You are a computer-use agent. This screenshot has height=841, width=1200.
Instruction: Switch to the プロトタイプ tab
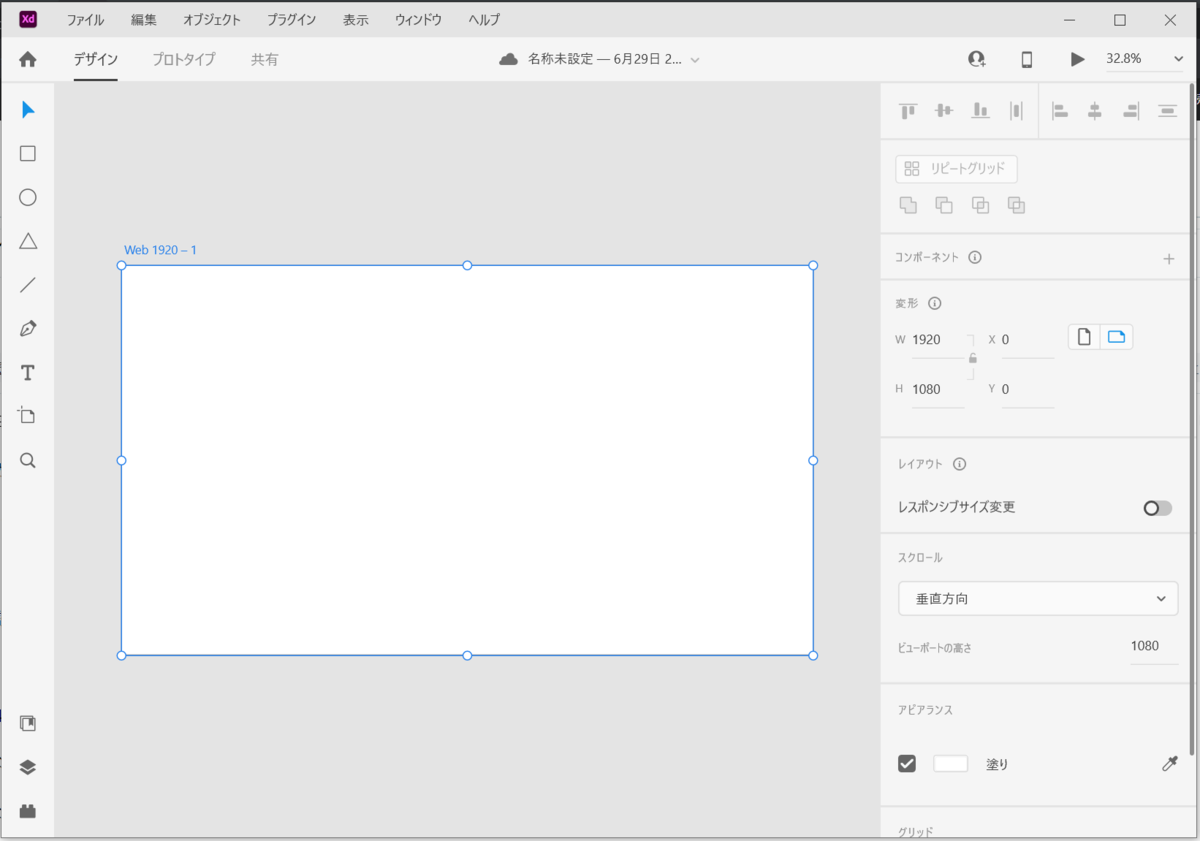(184, 59)
